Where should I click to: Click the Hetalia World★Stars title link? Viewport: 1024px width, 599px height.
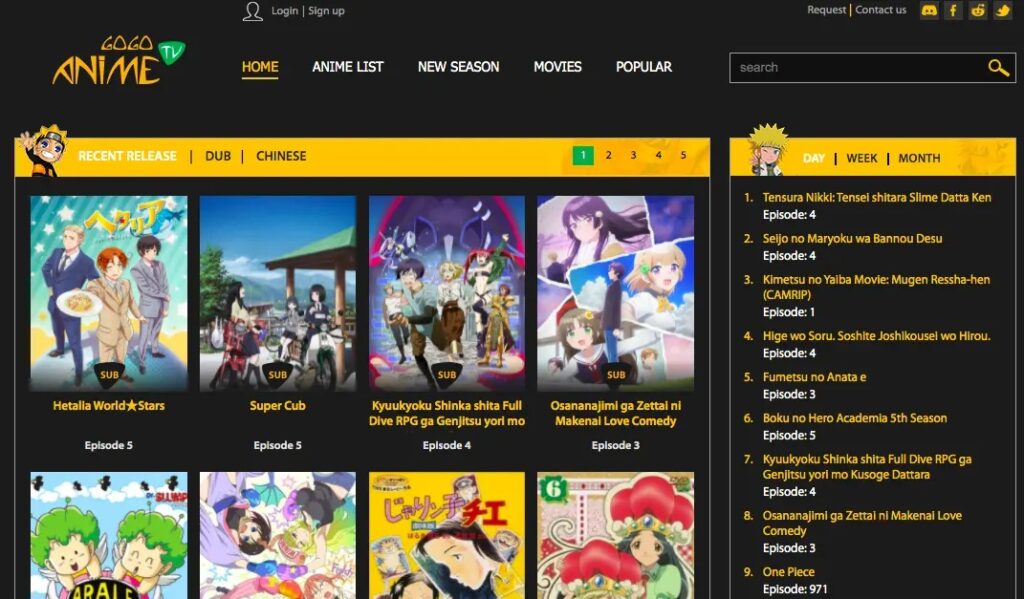109,406
